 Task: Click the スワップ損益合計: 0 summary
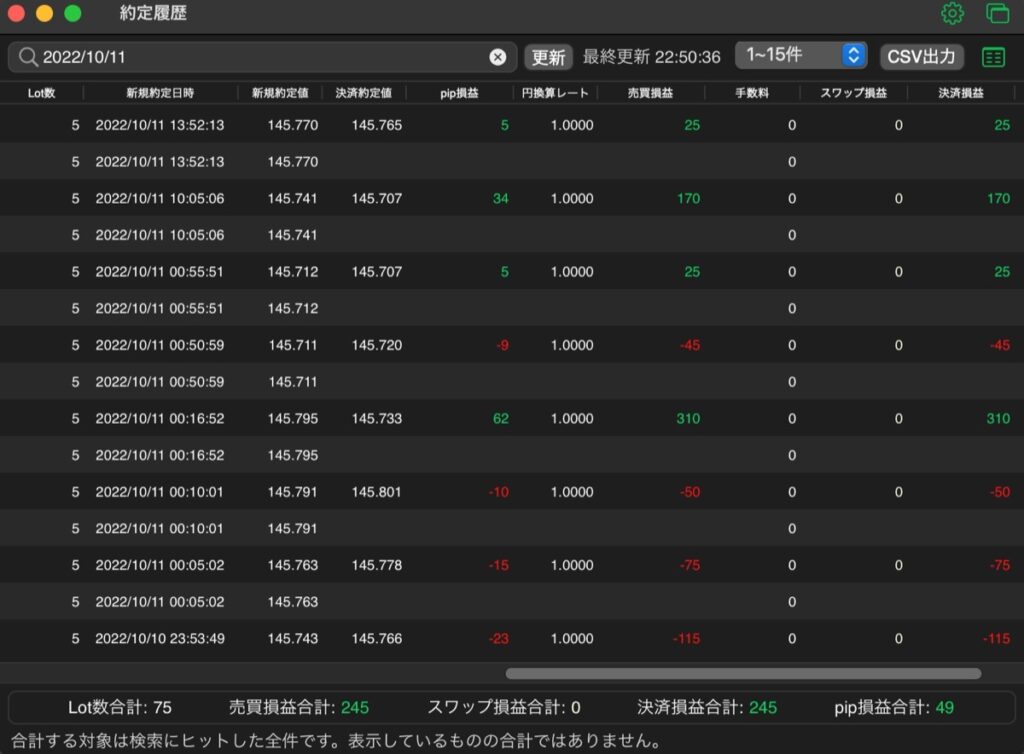pos(504,708)
